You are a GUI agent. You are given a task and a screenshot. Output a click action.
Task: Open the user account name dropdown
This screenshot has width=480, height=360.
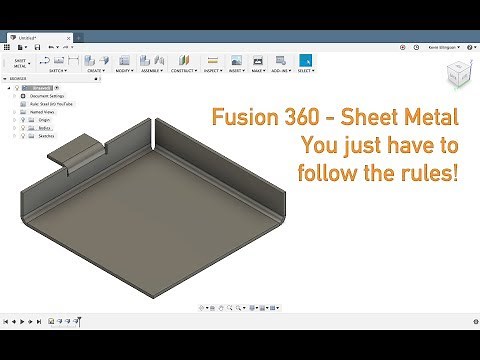pos(444,47)
